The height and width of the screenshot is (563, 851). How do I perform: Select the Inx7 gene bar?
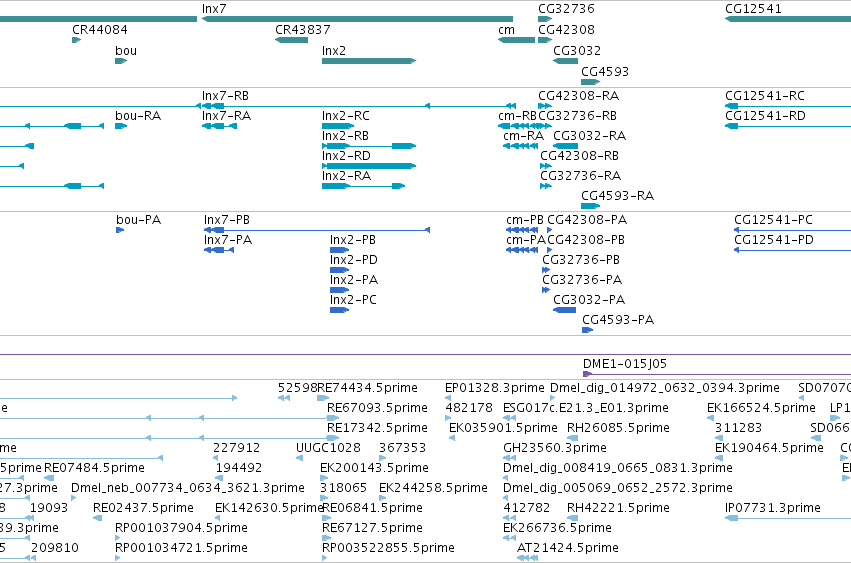(x=357, y=19)
